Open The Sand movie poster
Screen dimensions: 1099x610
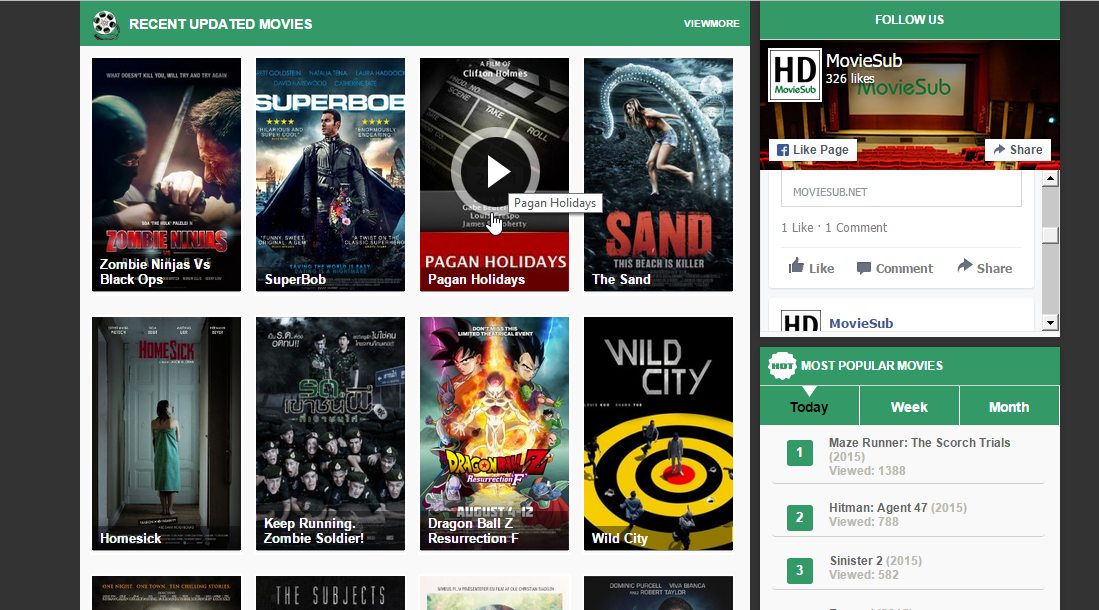(x=658, y=175)
